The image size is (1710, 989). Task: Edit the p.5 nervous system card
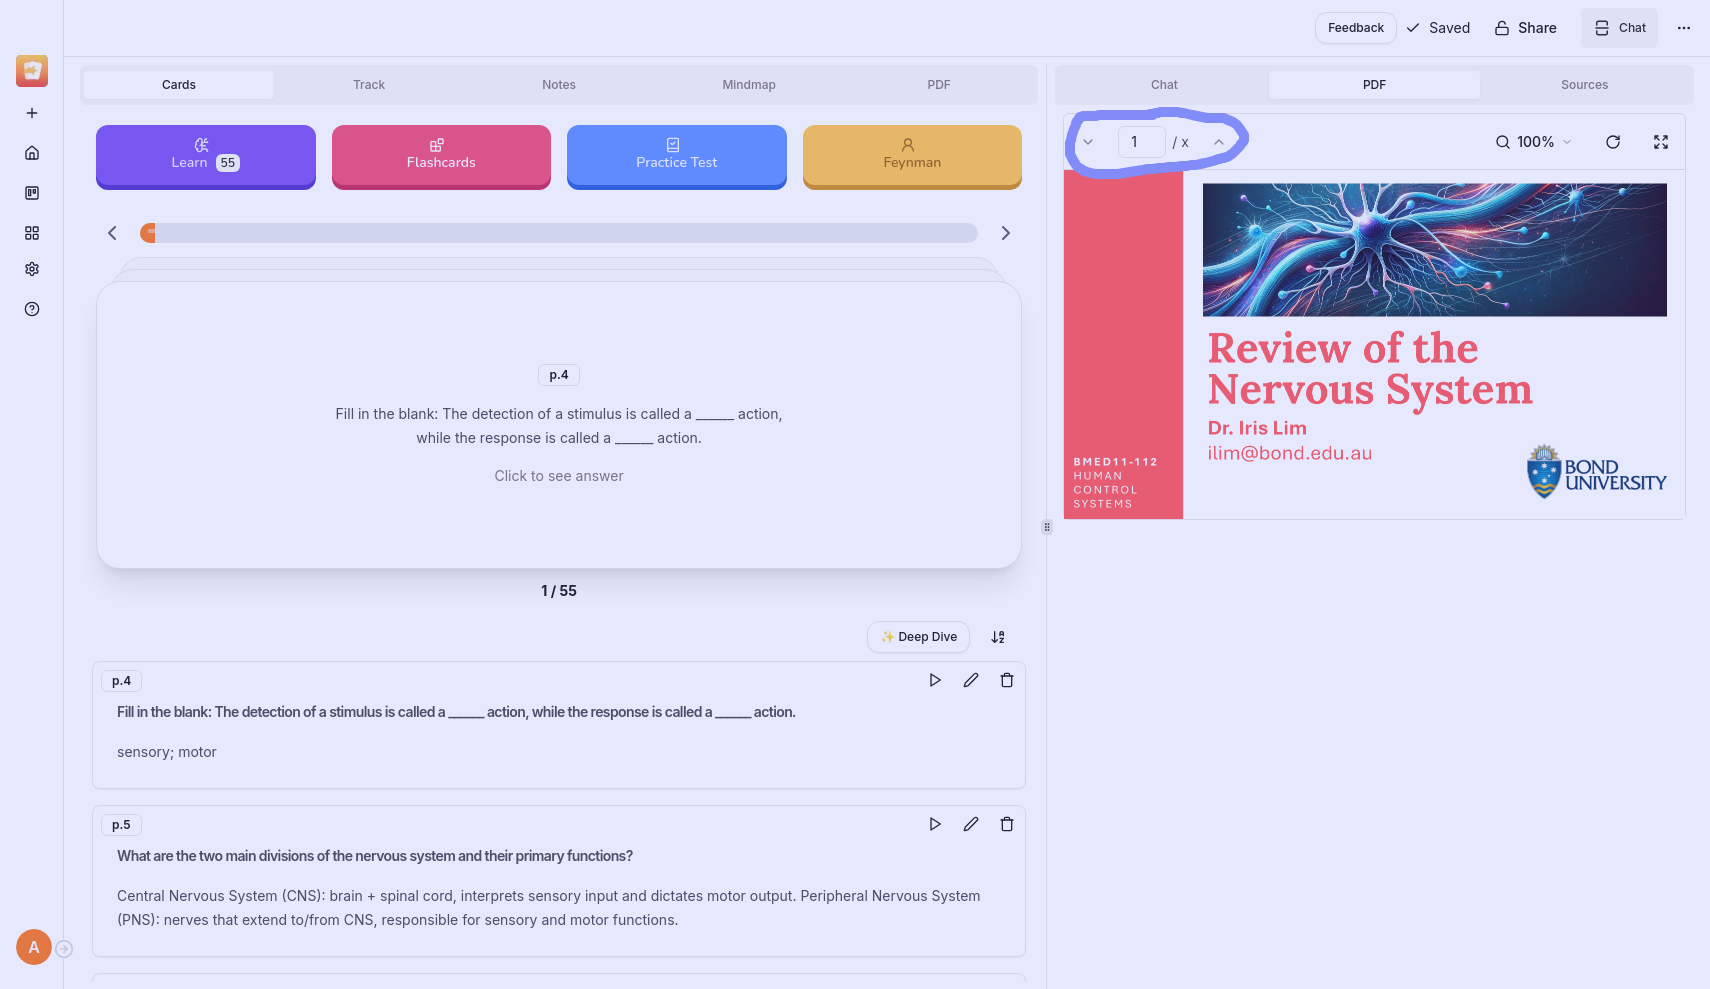coord(971,824)
